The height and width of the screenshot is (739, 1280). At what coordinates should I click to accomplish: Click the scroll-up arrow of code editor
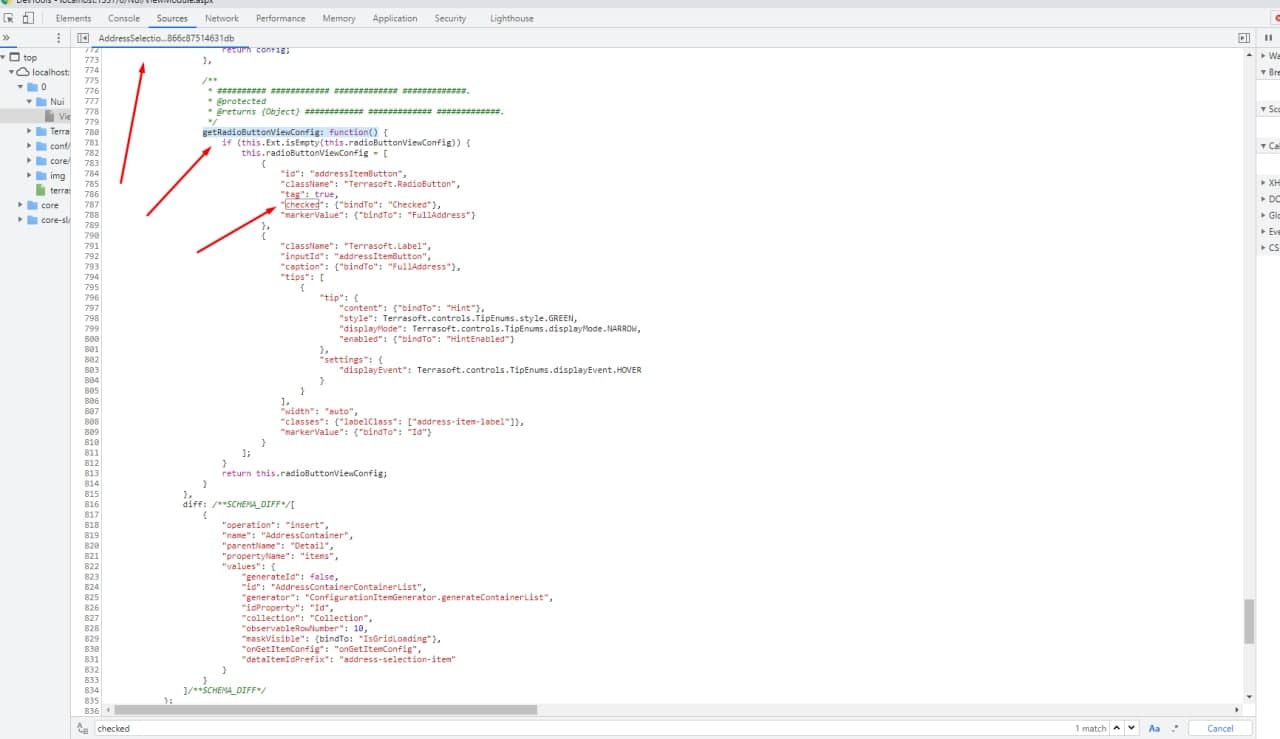[x=1249, y=54]
